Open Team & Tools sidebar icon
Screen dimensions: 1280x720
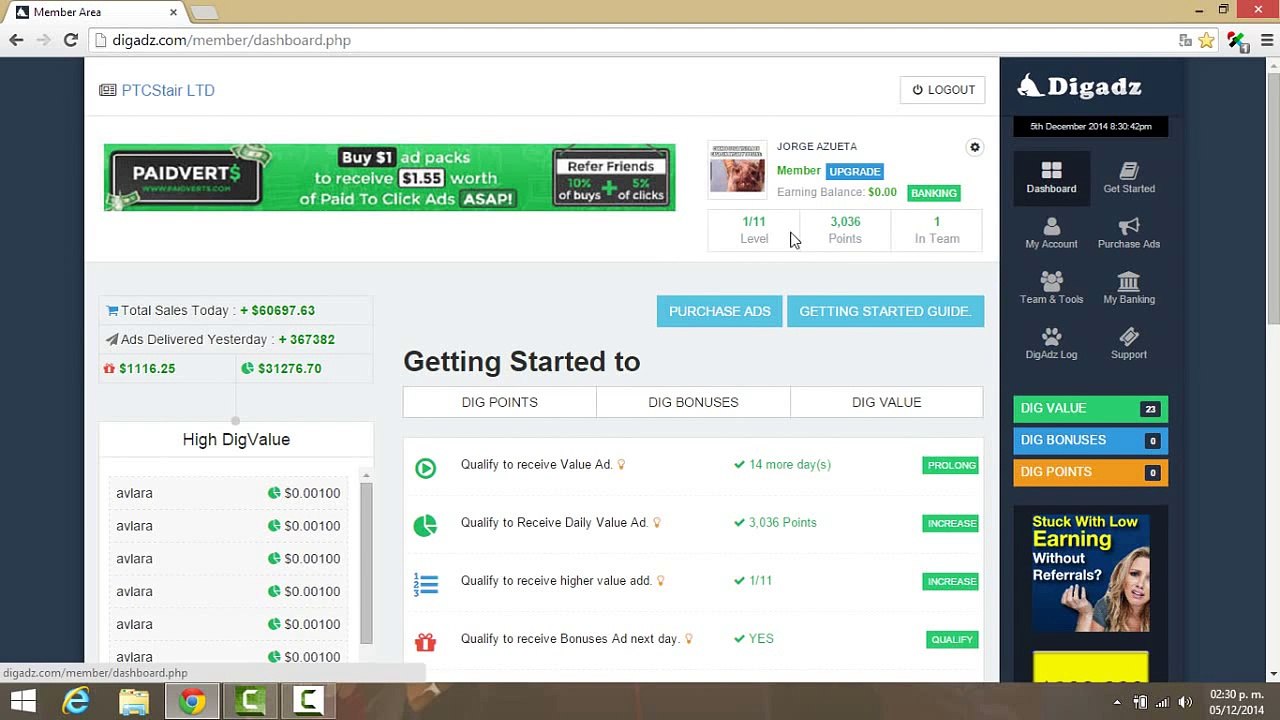pos(1051,288)
